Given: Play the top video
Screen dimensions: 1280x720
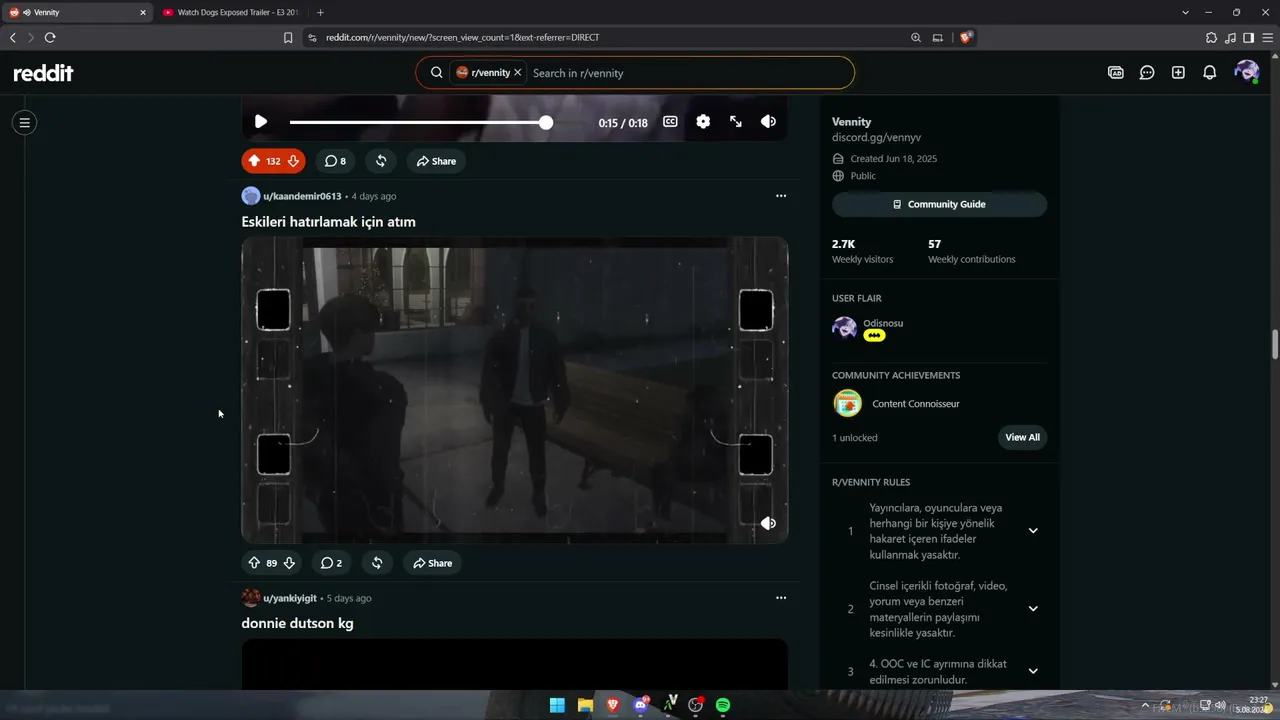Looking at the screenshot, I should (261, 122).
